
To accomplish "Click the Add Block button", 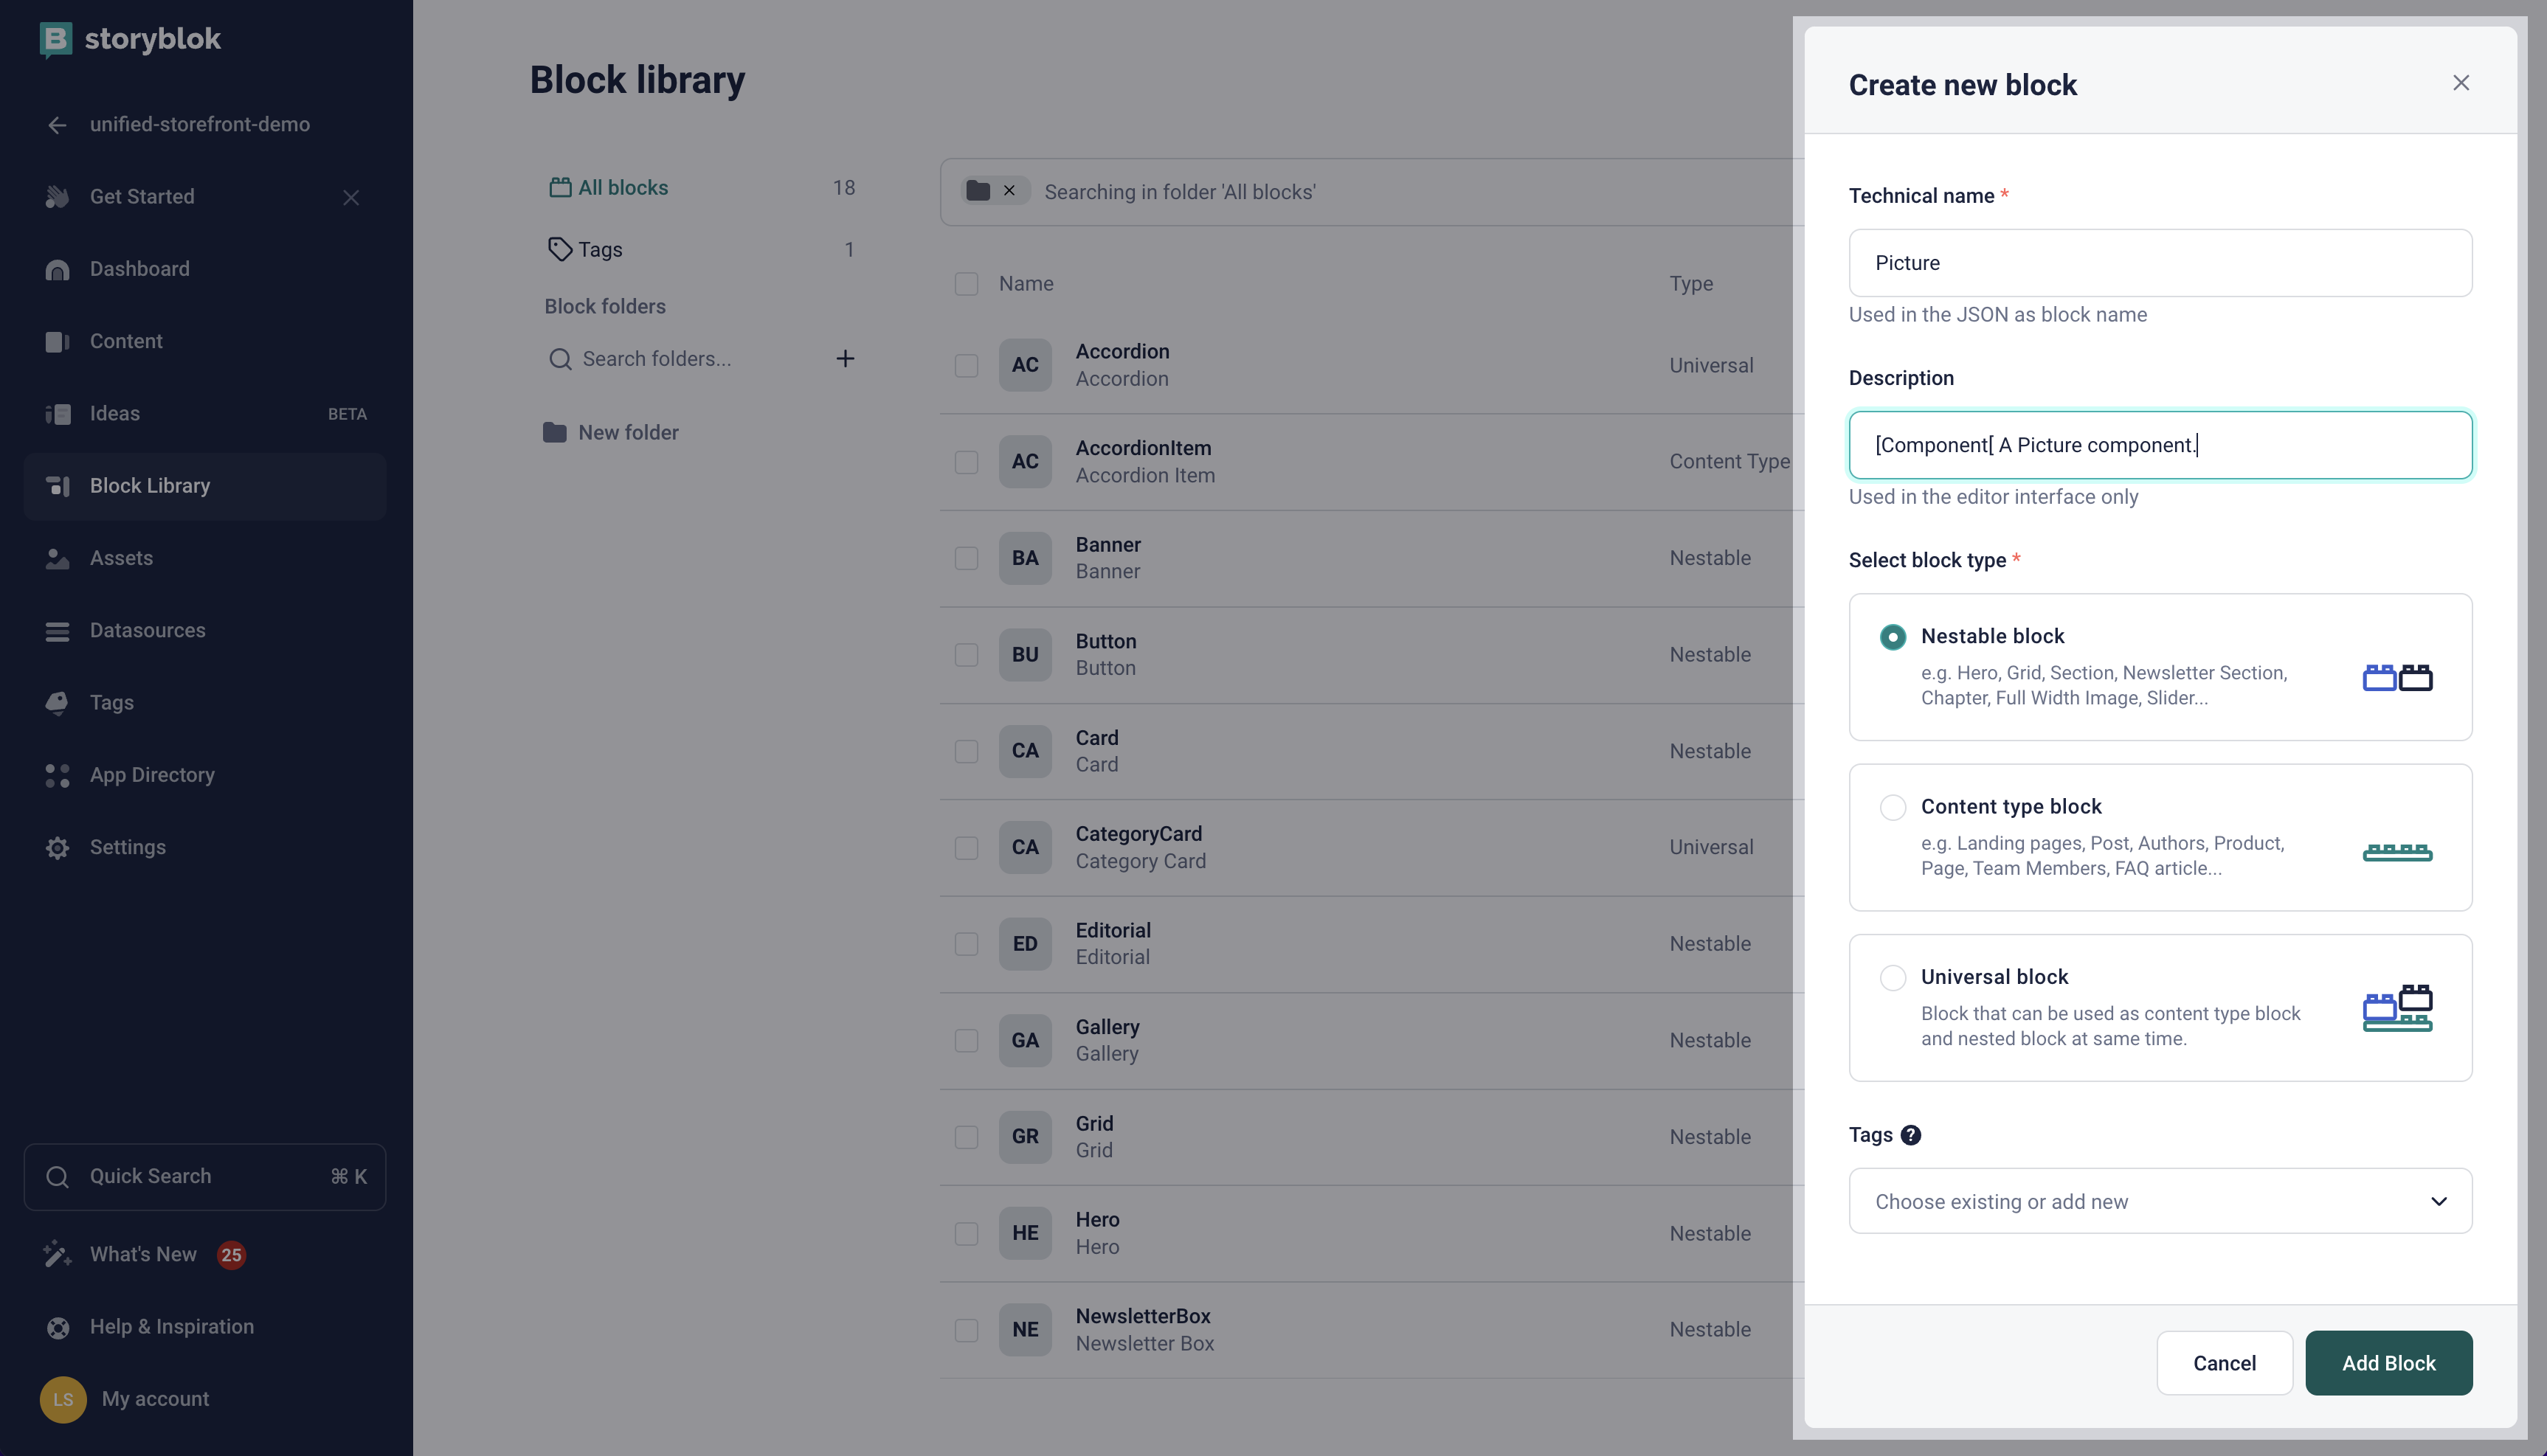I will (x=2388, y=1363).
